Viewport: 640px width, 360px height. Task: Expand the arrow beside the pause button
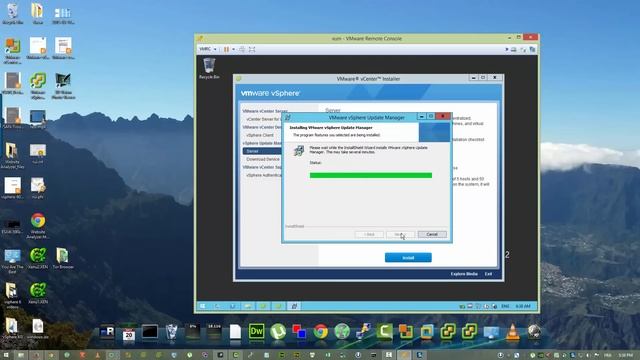click(233, 49)
